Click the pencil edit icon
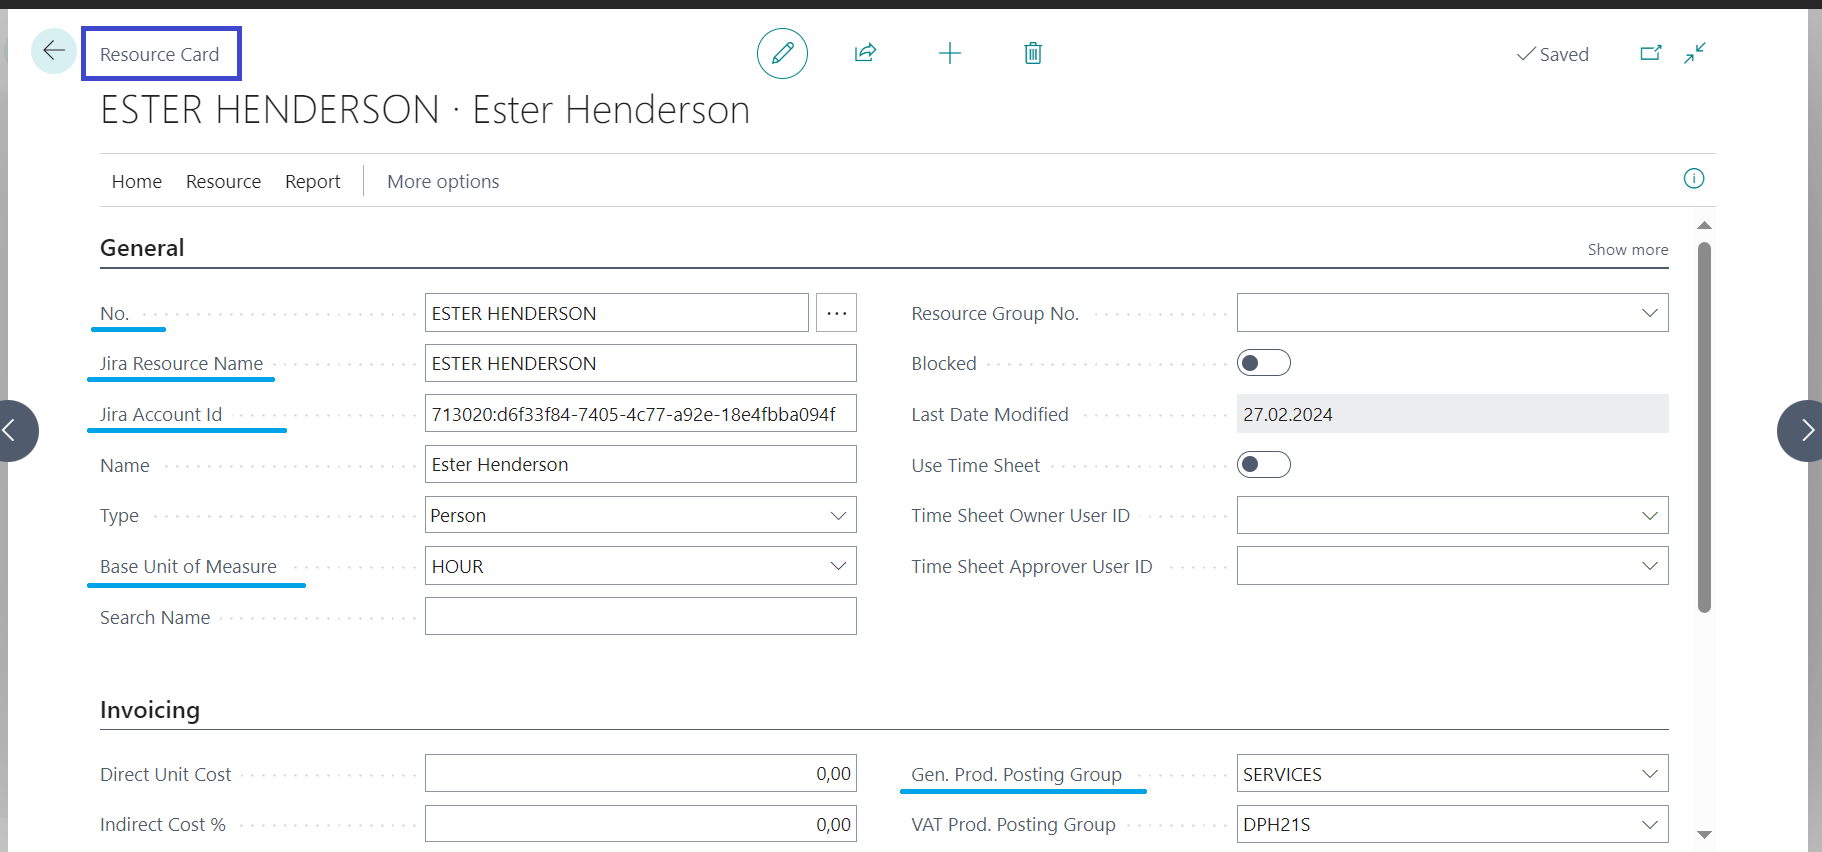 pyautogui.click(x=782, y=54)
